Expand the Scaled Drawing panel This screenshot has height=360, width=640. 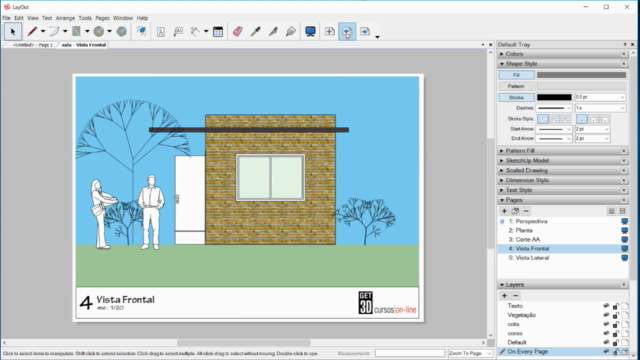pyautogui.click(x=502, y=170)
